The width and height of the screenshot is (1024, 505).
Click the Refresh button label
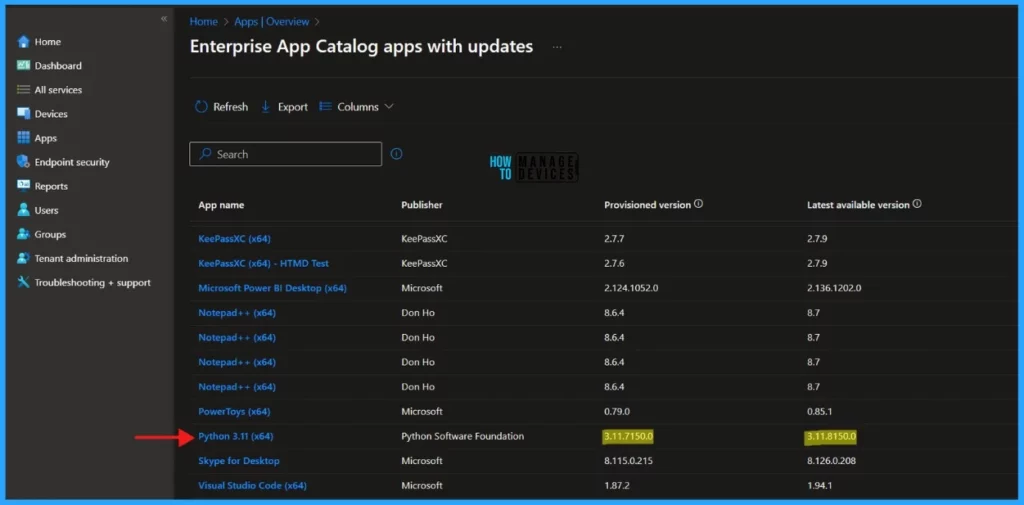coord(231,106)
